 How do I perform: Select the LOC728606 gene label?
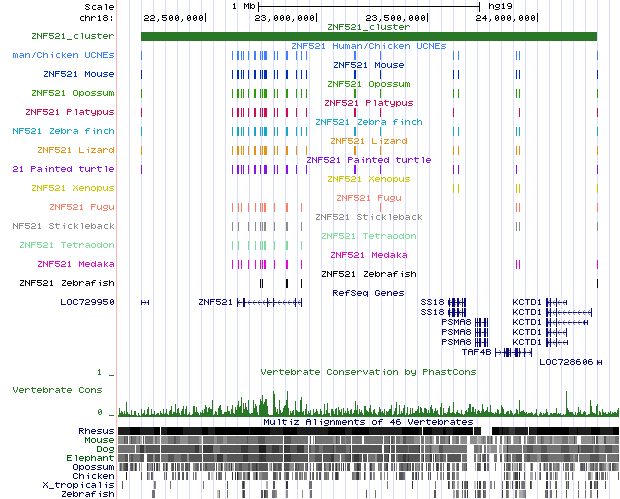click(566, 362)
